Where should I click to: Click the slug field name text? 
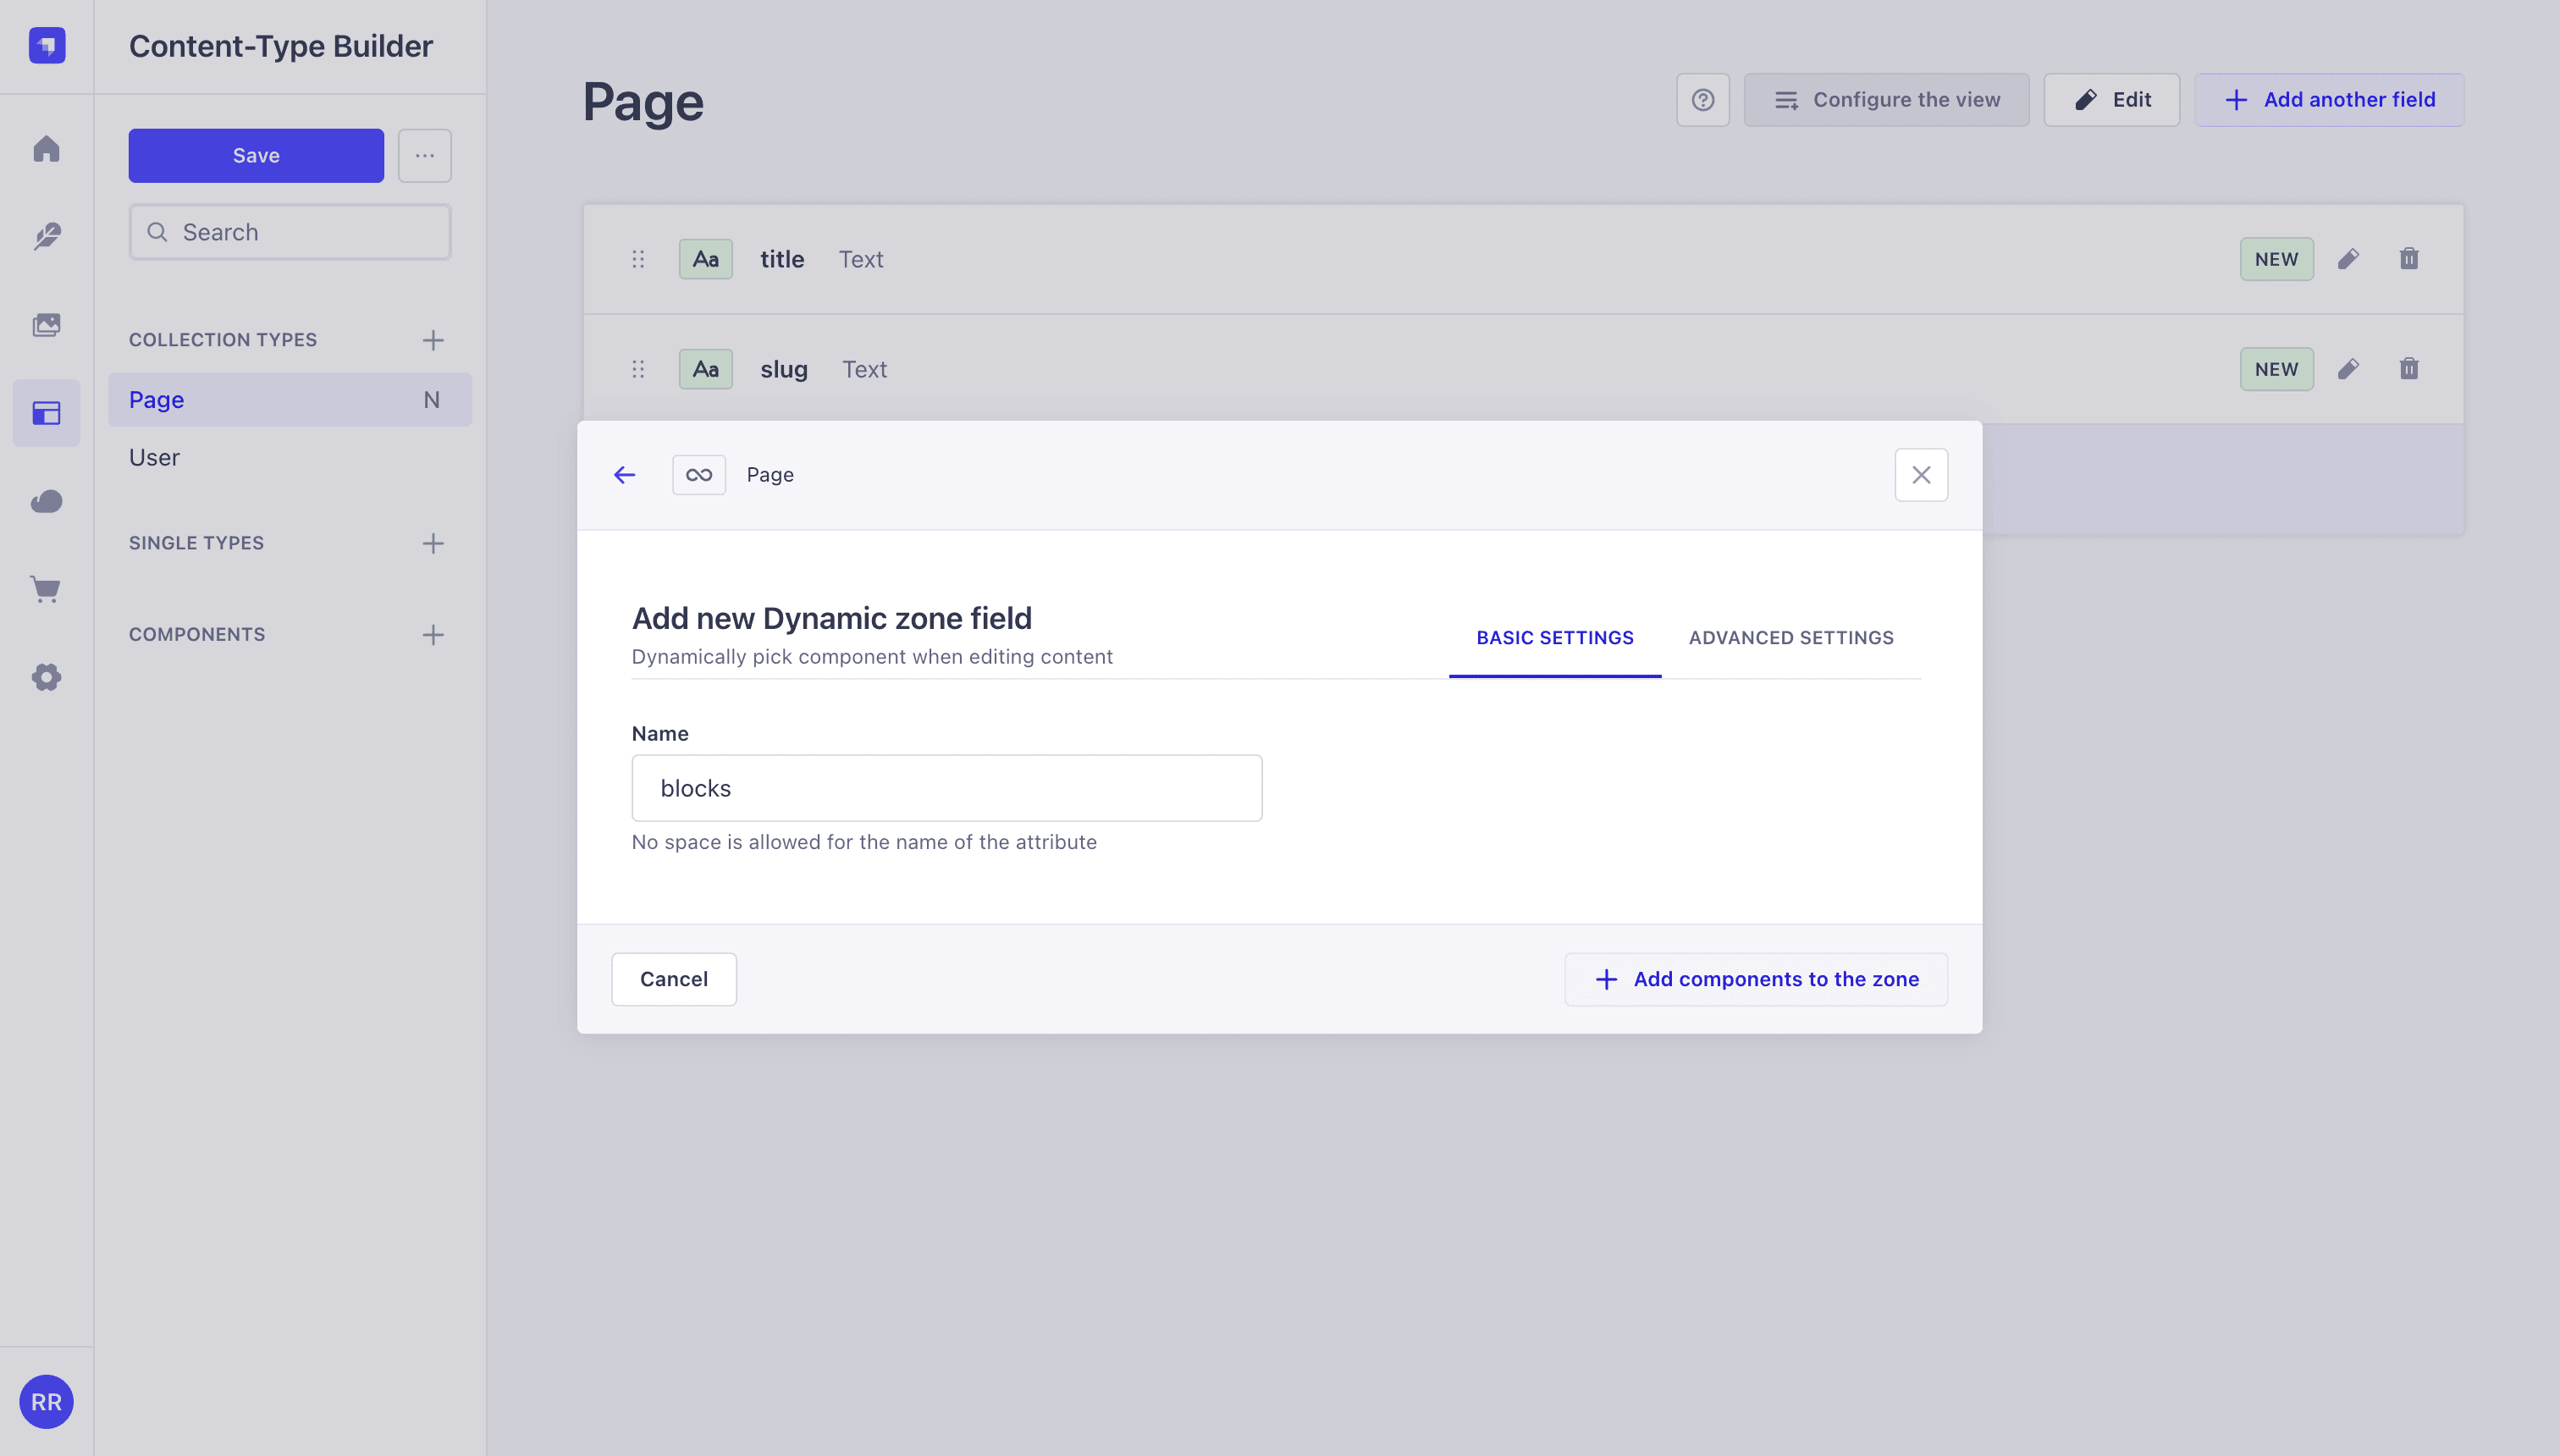(x=784, y=369)
